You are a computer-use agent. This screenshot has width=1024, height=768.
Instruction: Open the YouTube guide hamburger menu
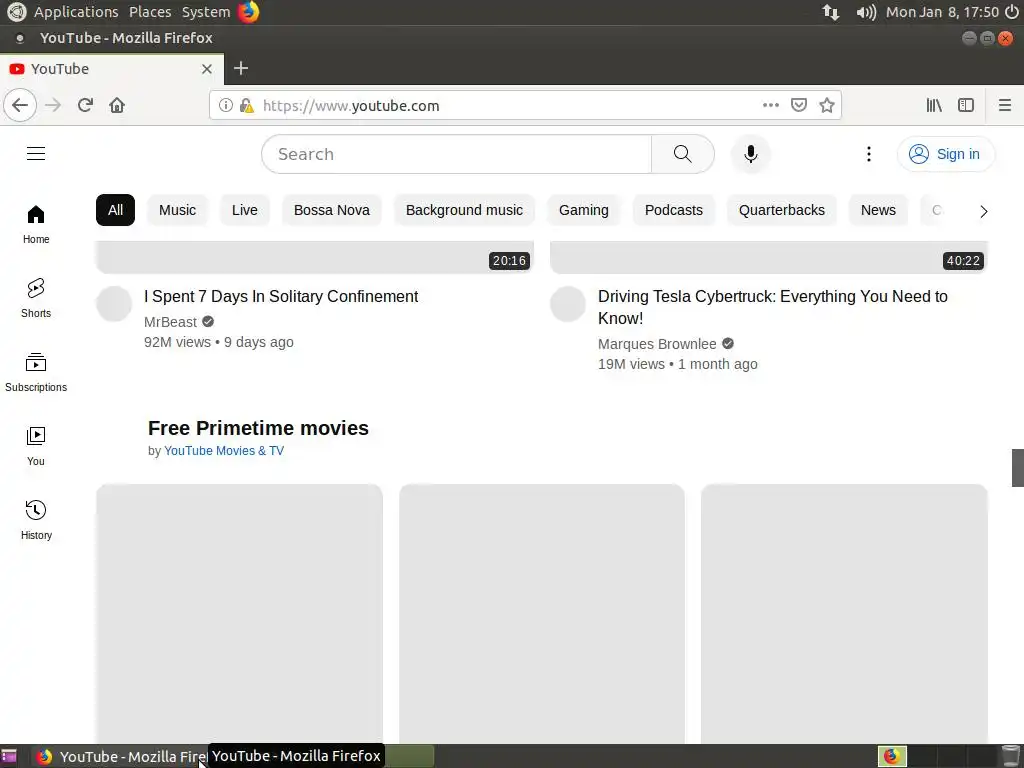[x=36, y=153]
